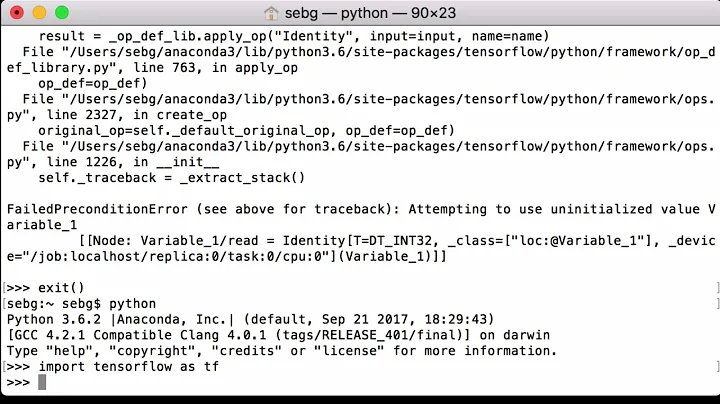This screenshot has height=404, width=720.
Task: Click the block cursor at the prompt
Action: click(42, 382)
